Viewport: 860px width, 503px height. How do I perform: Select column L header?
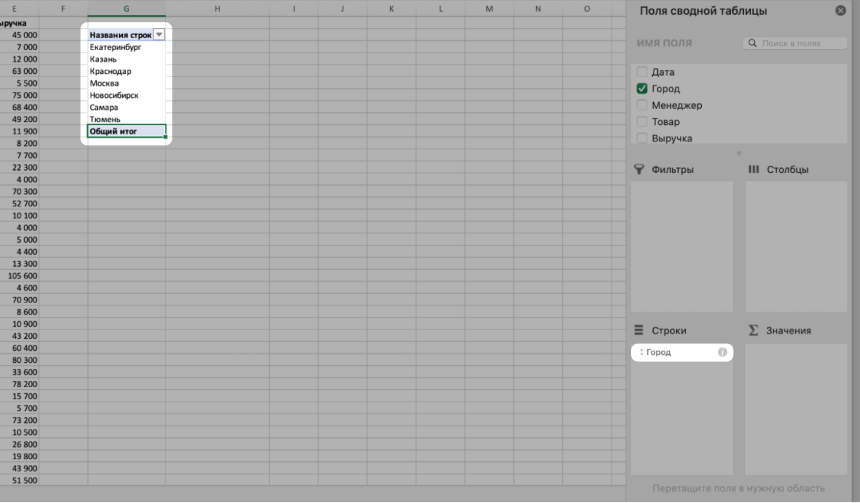(x=440, y=9)
